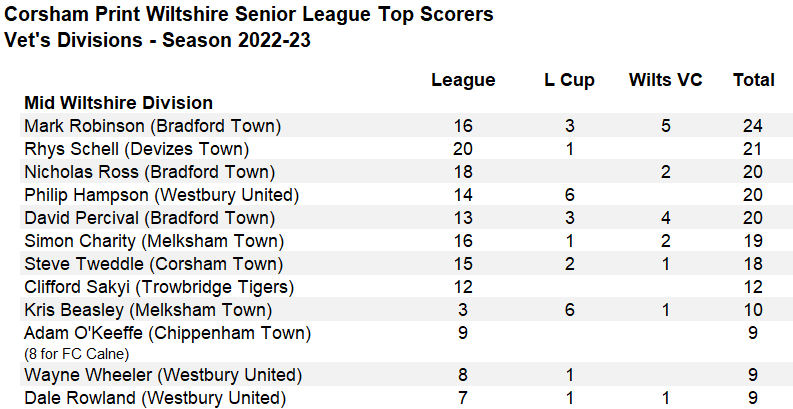Click Adam O'Keeffe (Chippenham Town) entry
Screen dimensions: 793x409
tap(167, 333)
